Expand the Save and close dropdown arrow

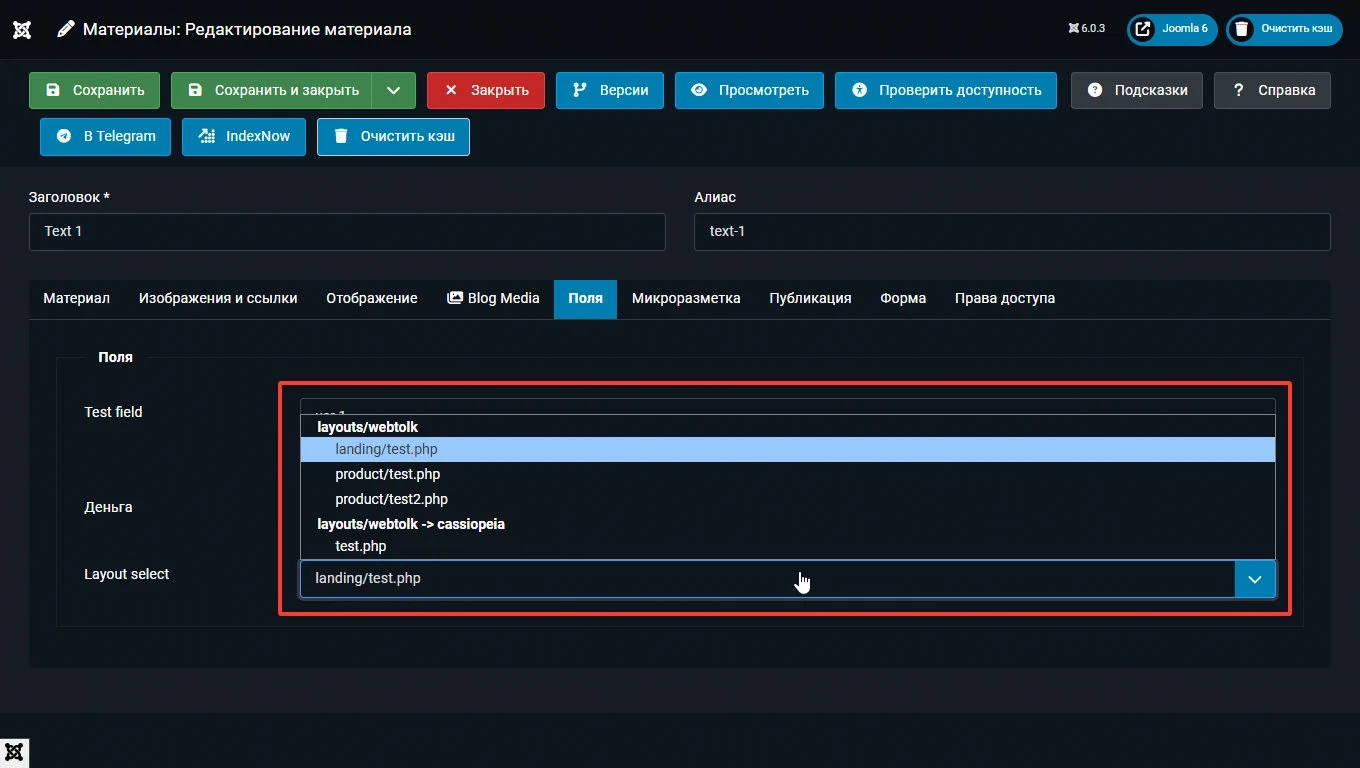pos(394,90)
